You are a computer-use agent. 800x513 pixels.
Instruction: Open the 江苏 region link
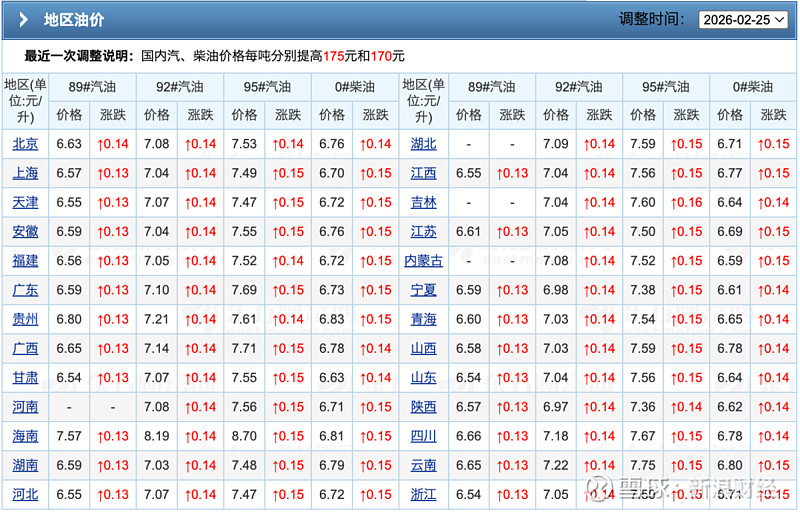pos(423,231)
